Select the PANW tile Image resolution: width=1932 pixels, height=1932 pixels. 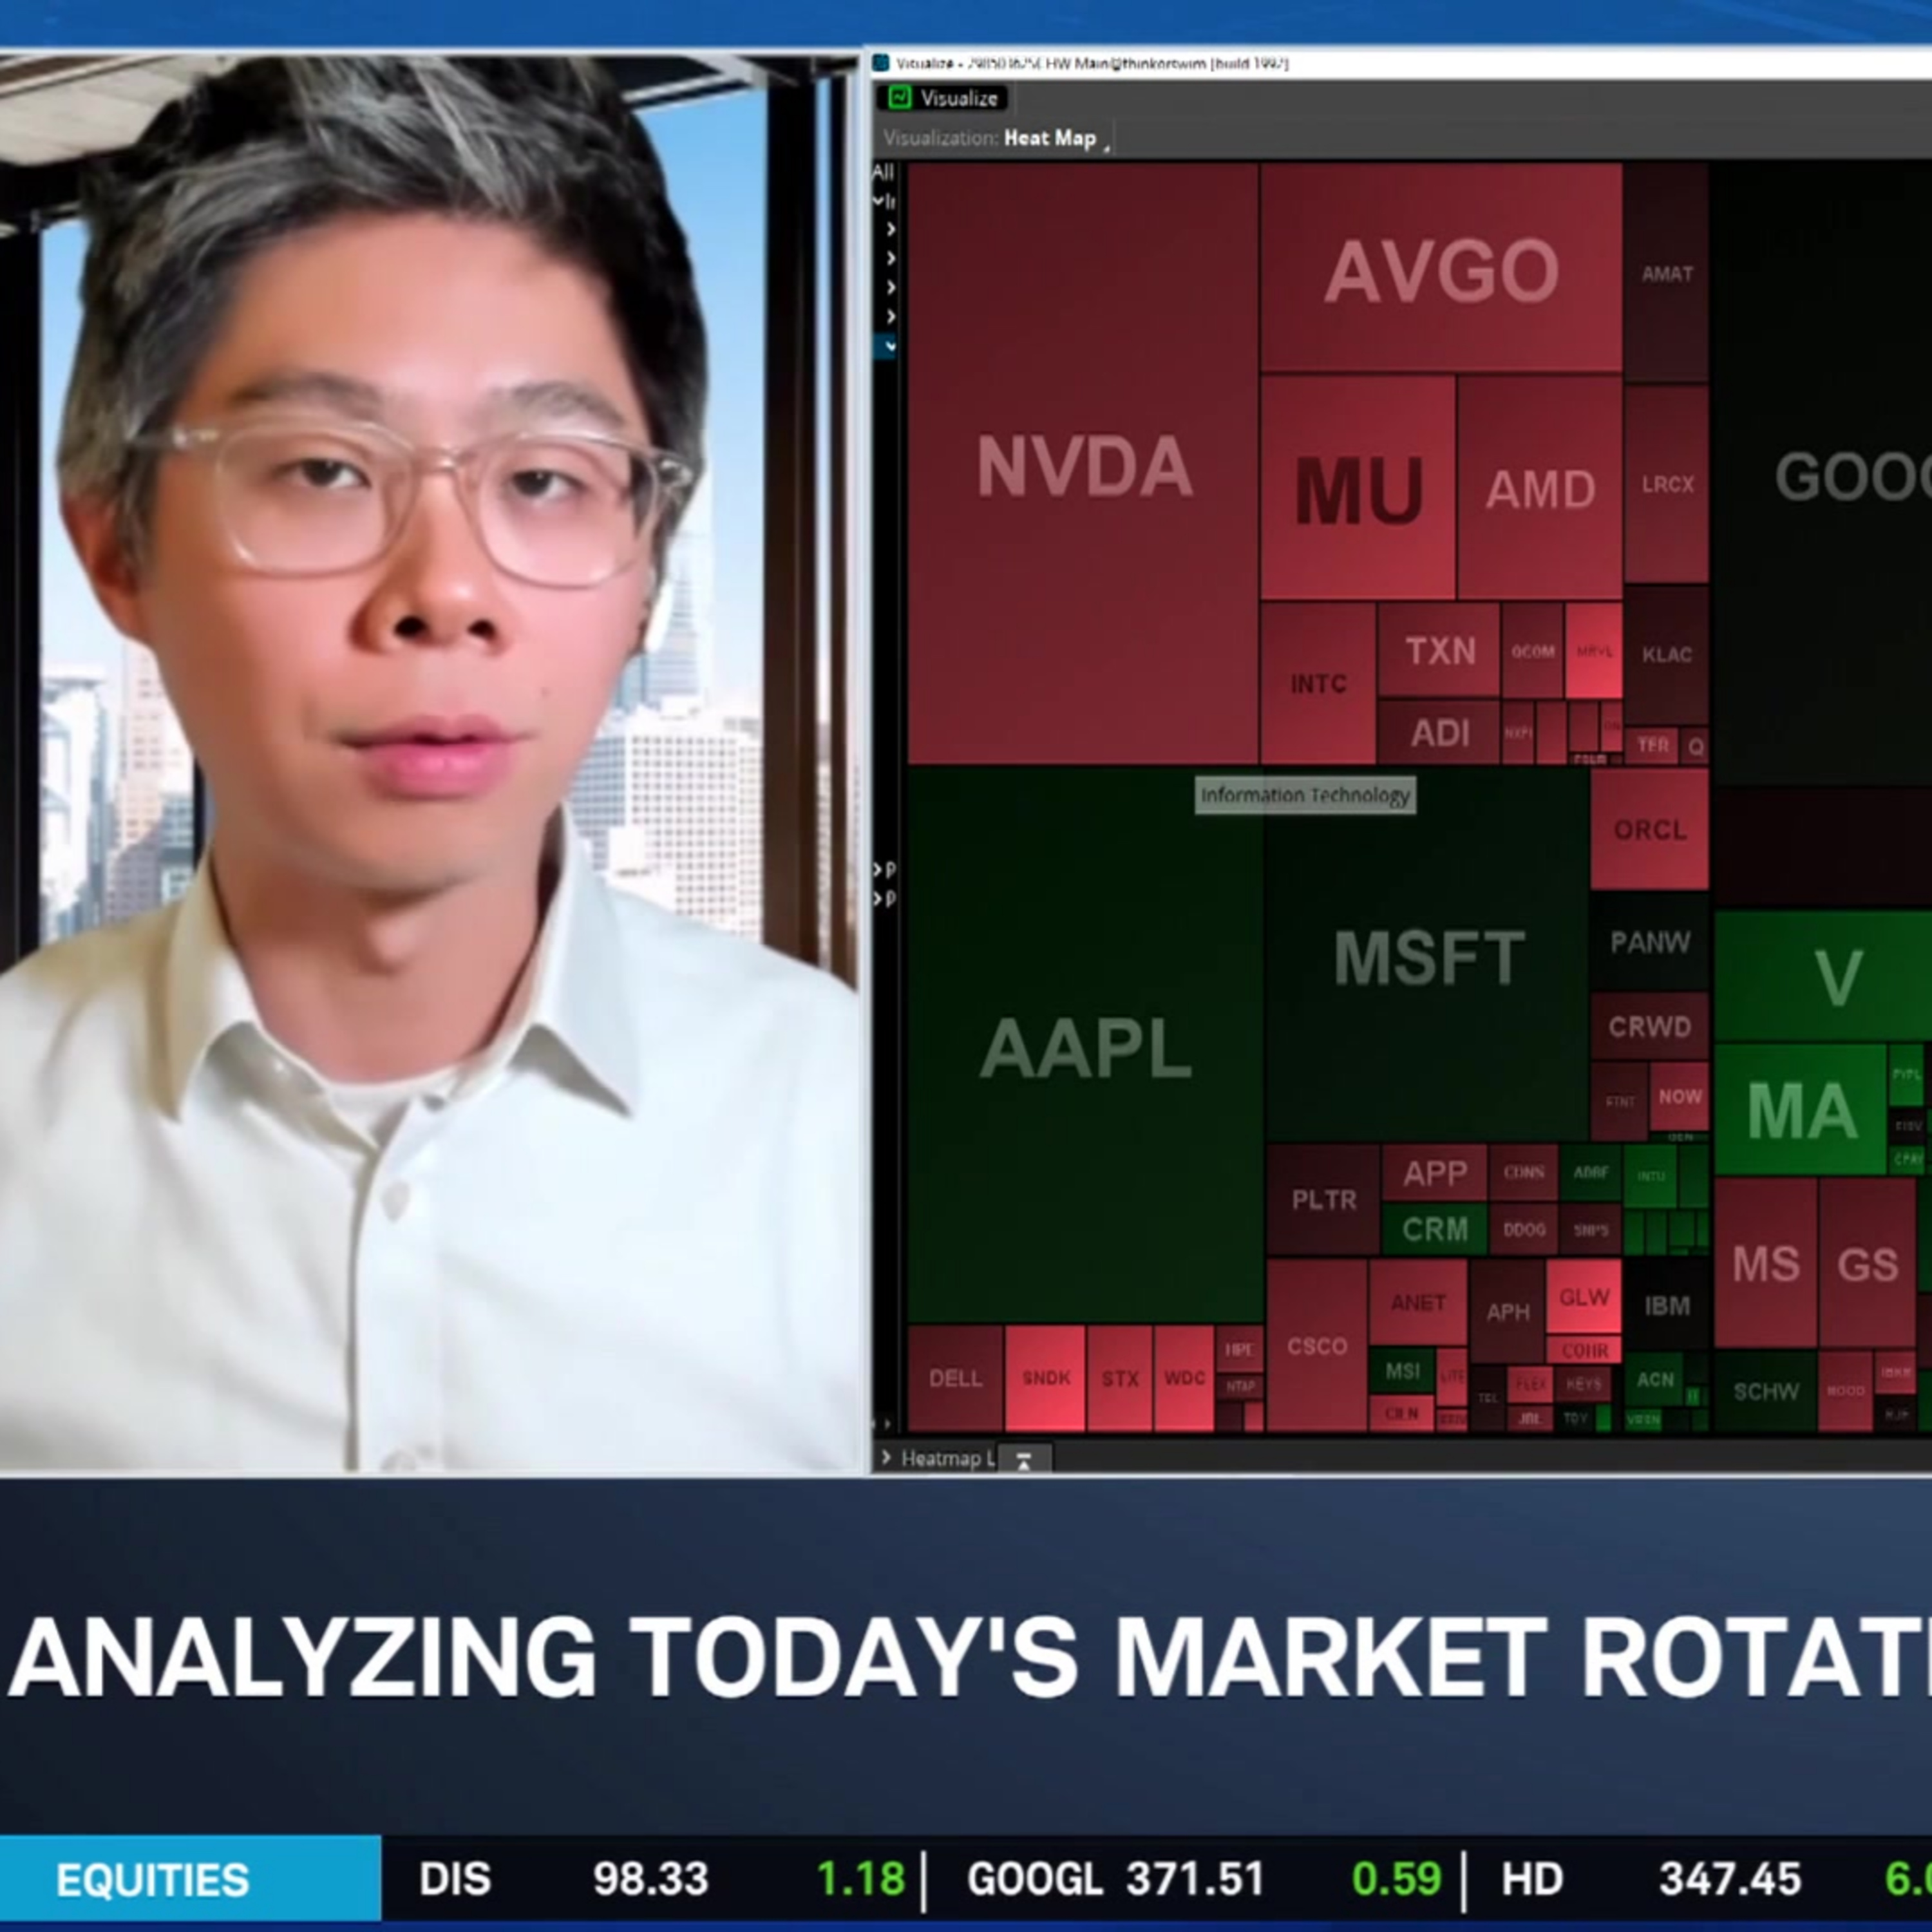(x=1649, y=941)
